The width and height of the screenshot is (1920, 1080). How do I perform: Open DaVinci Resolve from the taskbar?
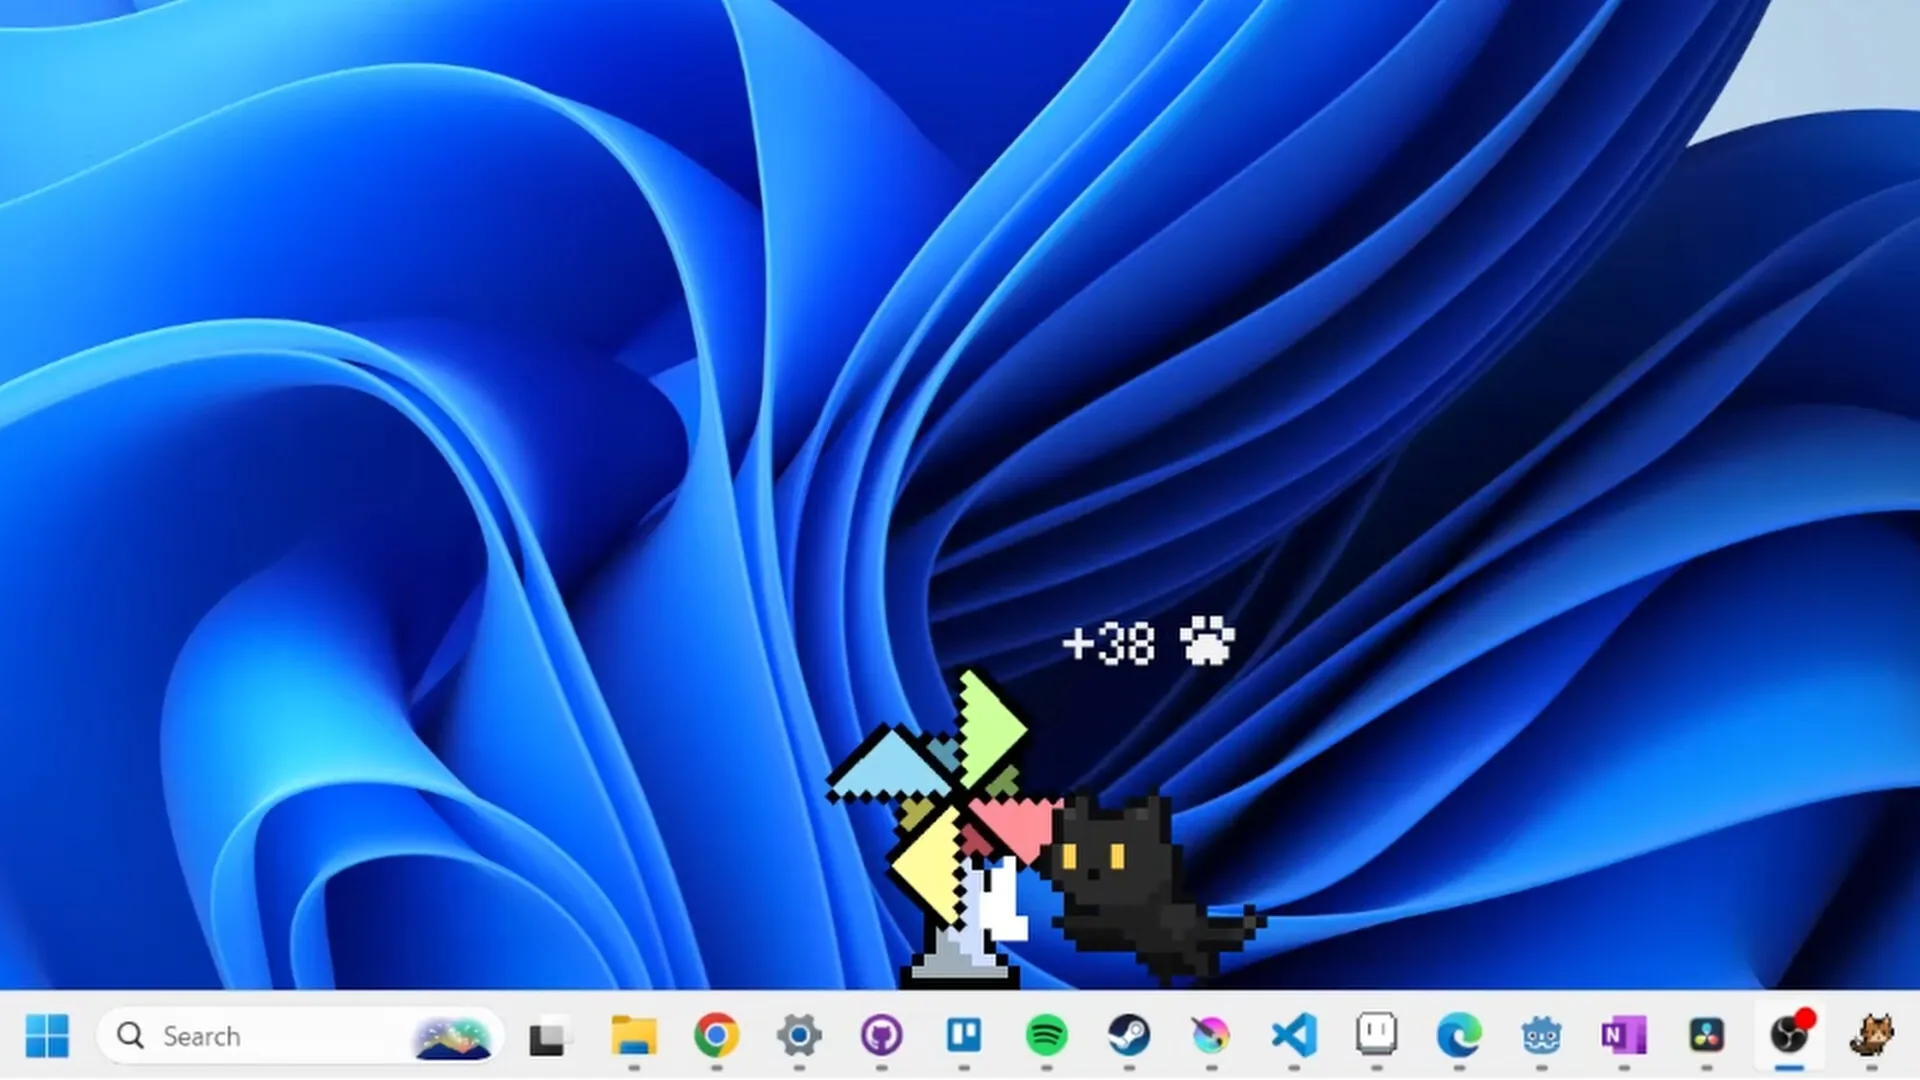click(1706, 1036)
